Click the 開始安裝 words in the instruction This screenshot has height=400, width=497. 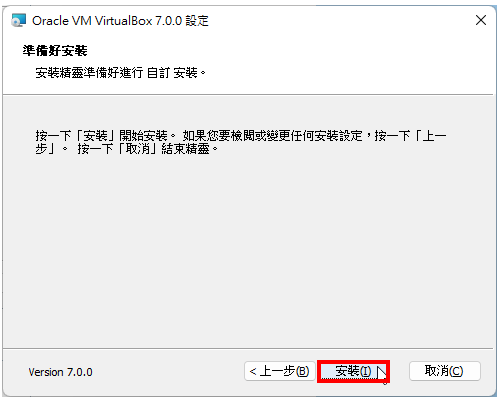coord(143,136)
